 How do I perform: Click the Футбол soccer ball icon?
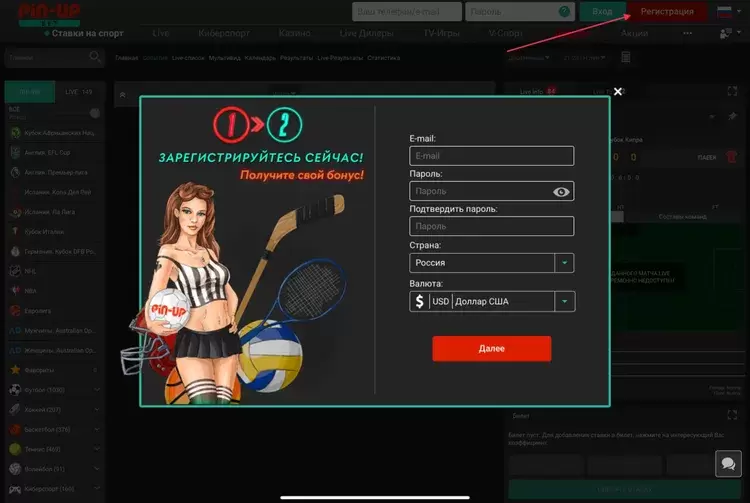15,390
